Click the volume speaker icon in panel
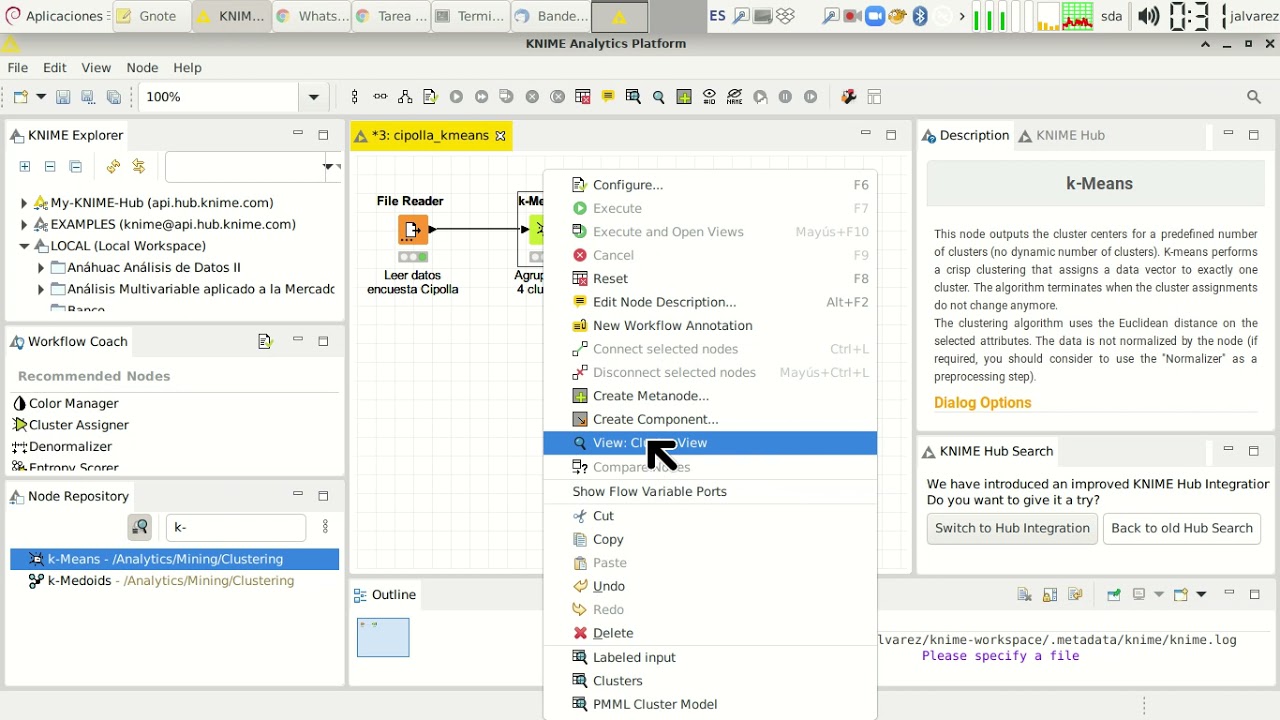The image size is (1280, 720). [1149, 16]
